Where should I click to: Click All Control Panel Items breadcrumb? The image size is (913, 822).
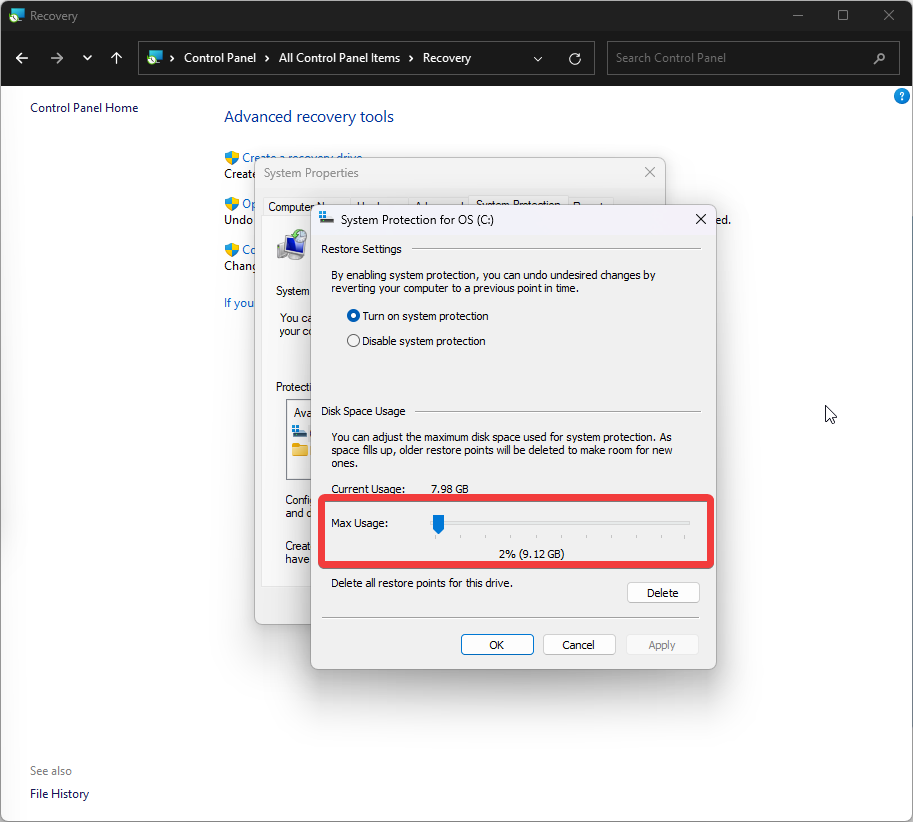point(339,58)
